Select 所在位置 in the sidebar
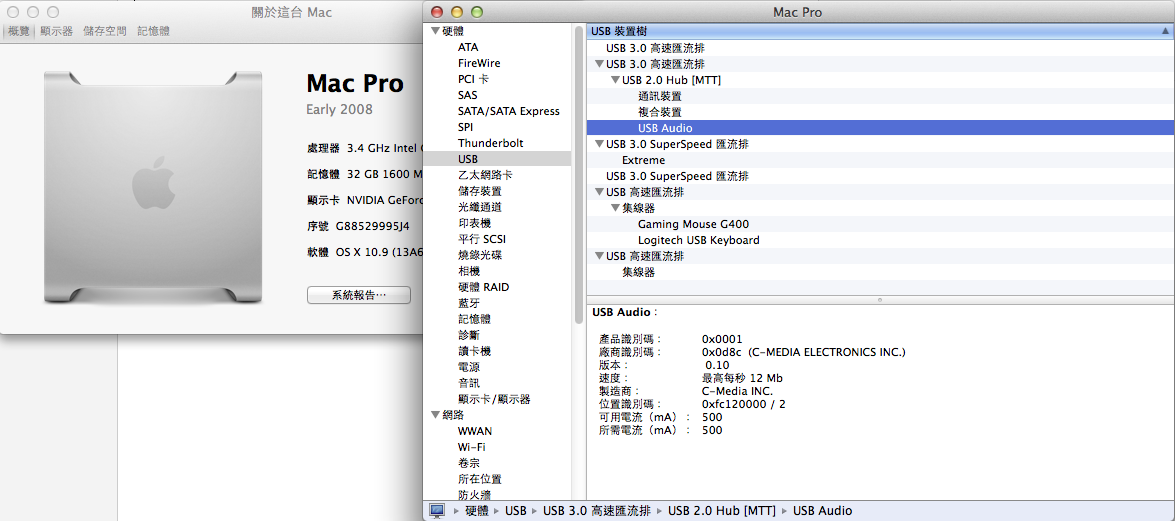 [x=480, y=479]
